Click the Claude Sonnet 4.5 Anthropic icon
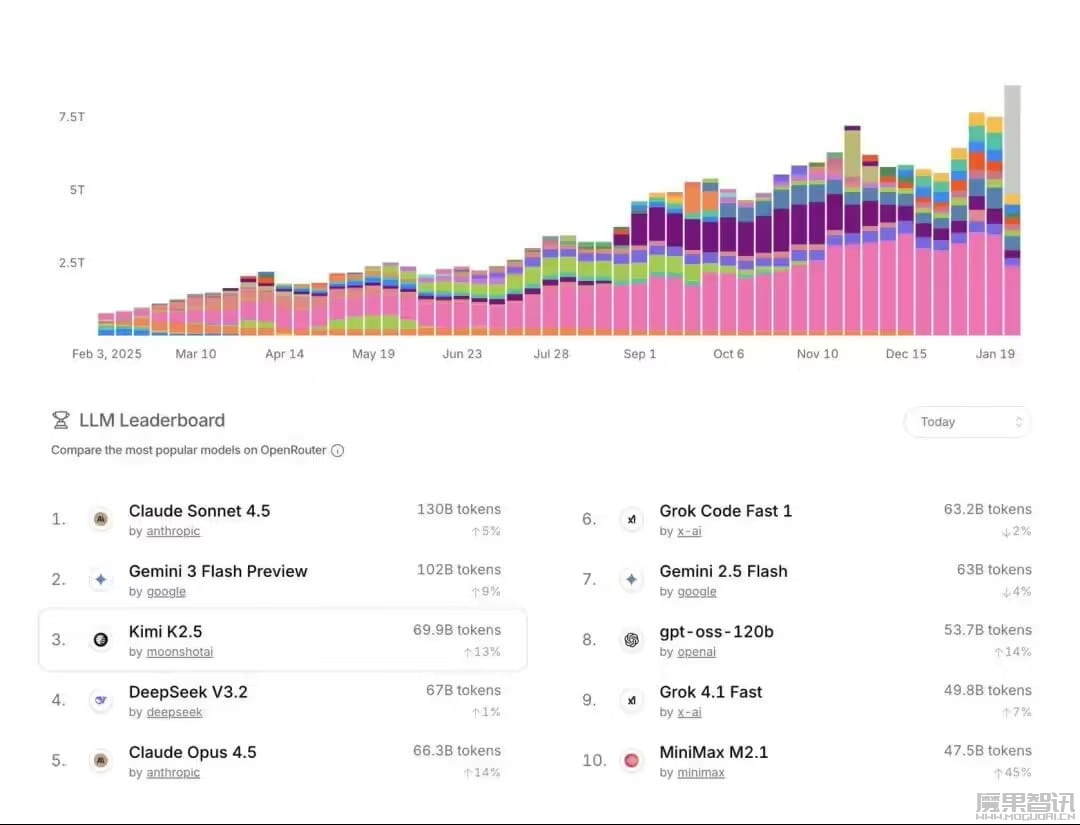The image size is (1080, 825). click(100, 519)
